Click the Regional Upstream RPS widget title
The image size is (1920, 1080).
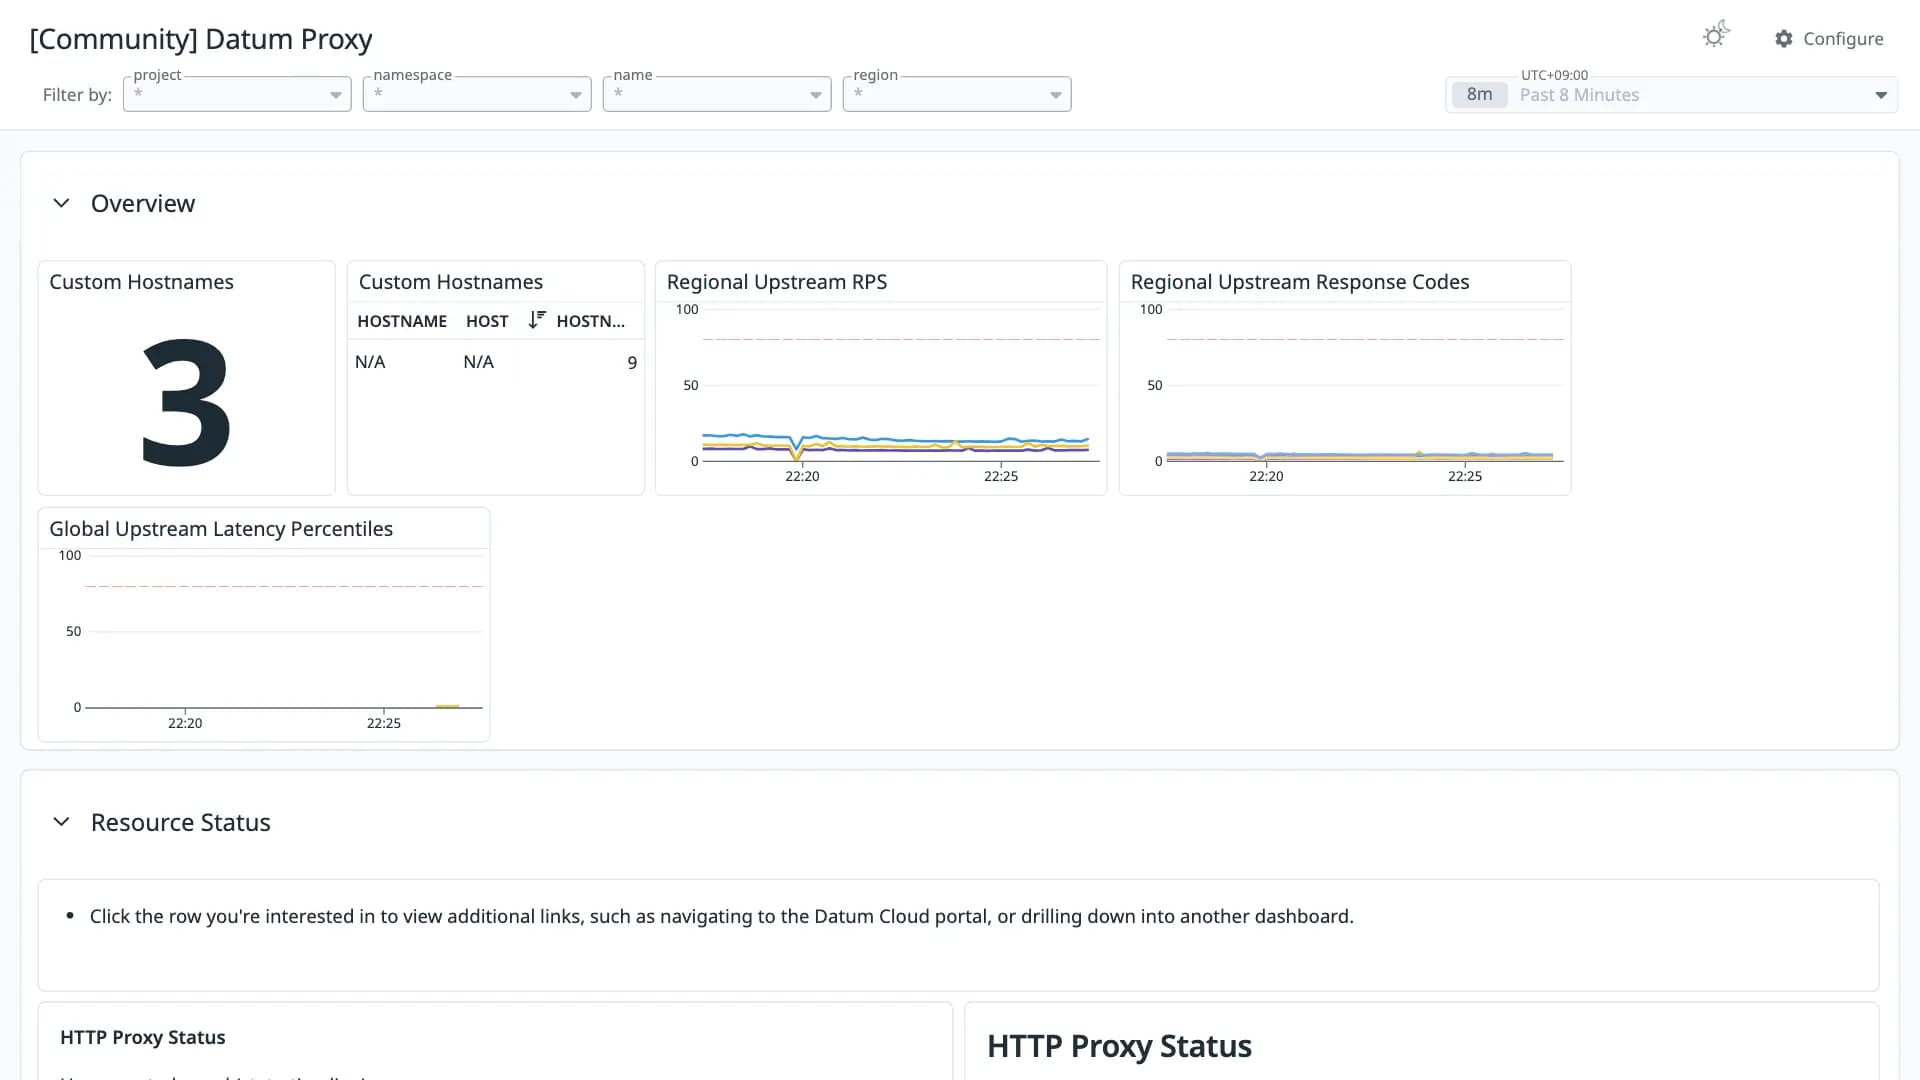click(777, 282)
